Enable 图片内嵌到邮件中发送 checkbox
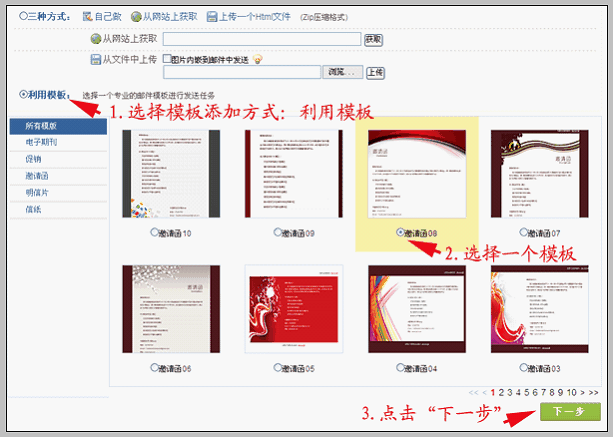The image size is (614, 438). click(167, 59)
